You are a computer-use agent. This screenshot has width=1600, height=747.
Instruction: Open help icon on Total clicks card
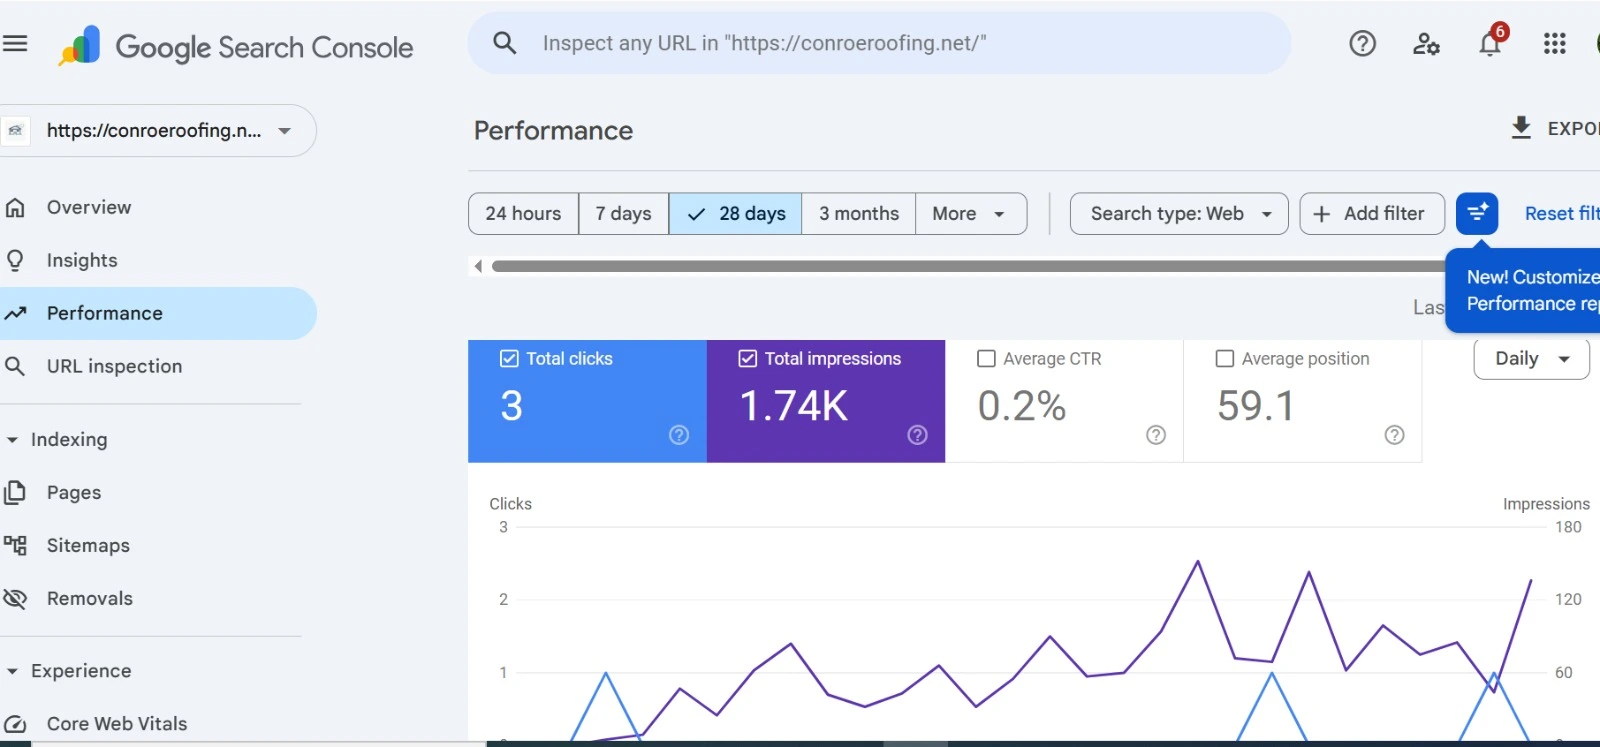(679, 434)
